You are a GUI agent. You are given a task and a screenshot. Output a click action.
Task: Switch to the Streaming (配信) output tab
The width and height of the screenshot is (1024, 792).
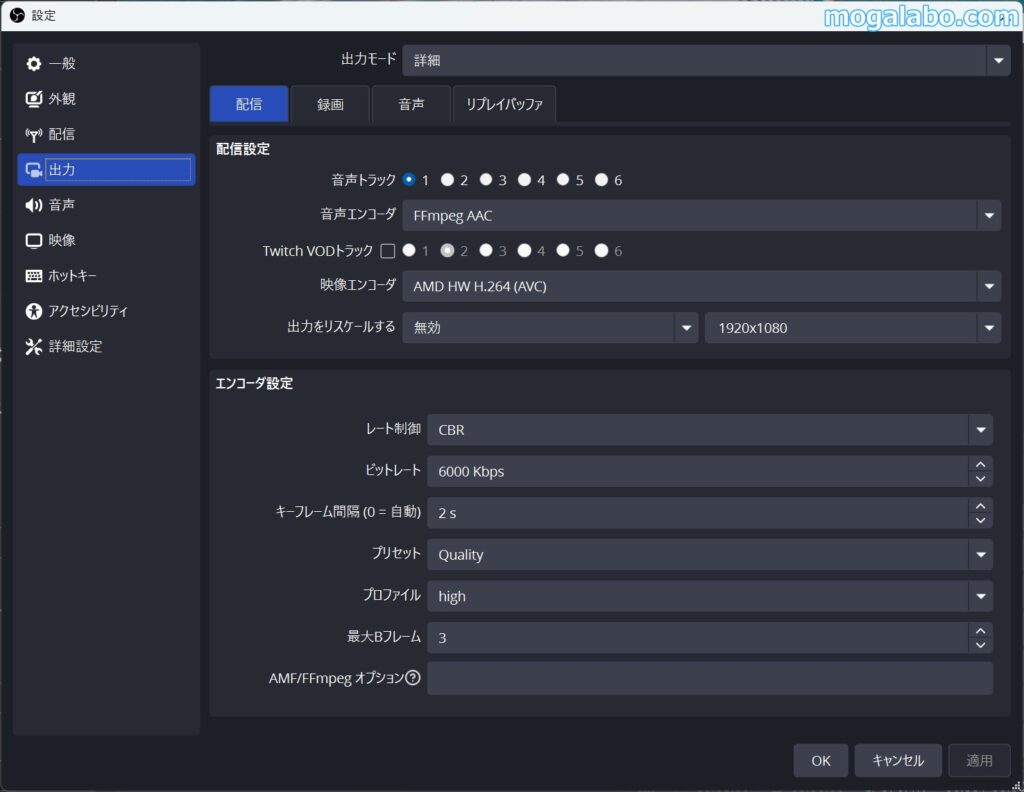(x=249, y=104)
